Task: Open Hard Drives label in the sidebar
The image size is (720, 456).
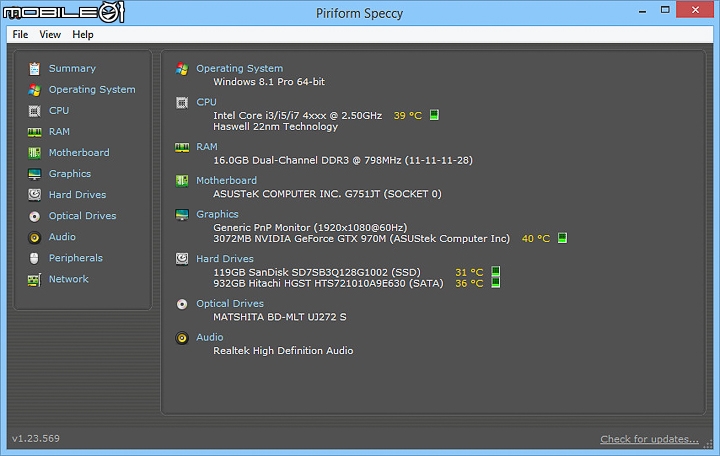Action: click(78, 195)
